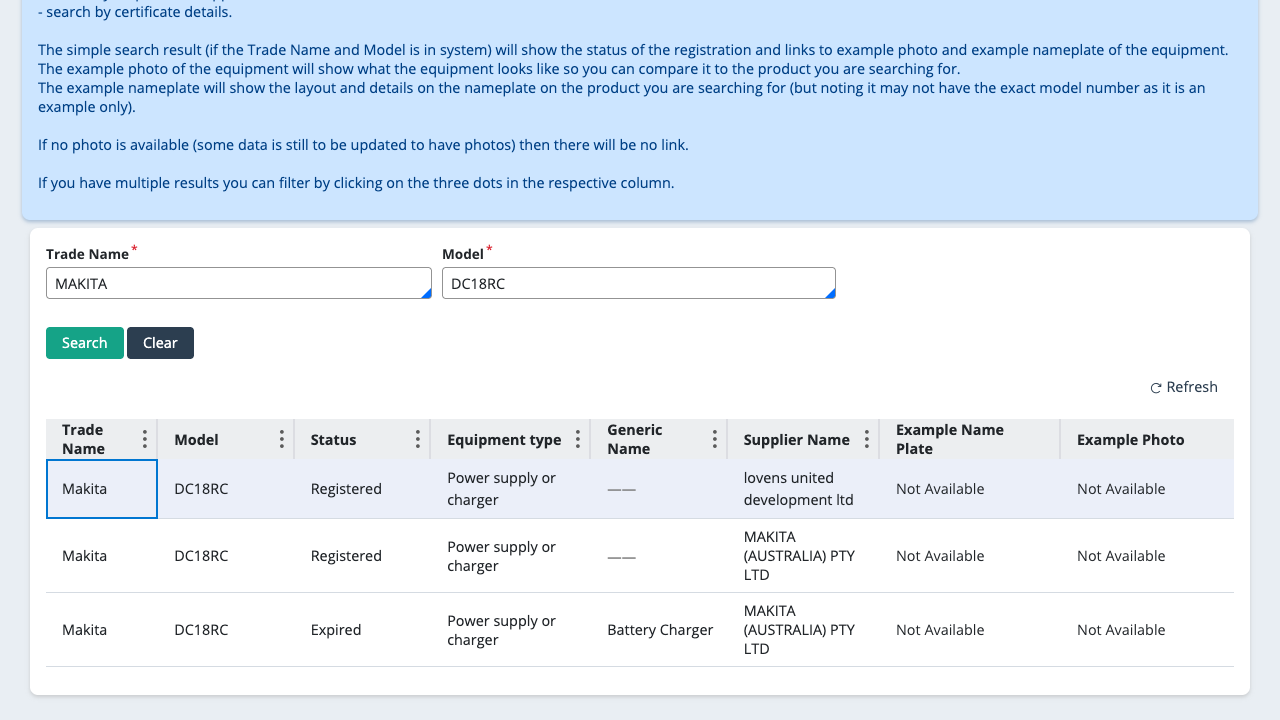Open the Model column filter menu
1280x720 pixels.
(281, 438)
